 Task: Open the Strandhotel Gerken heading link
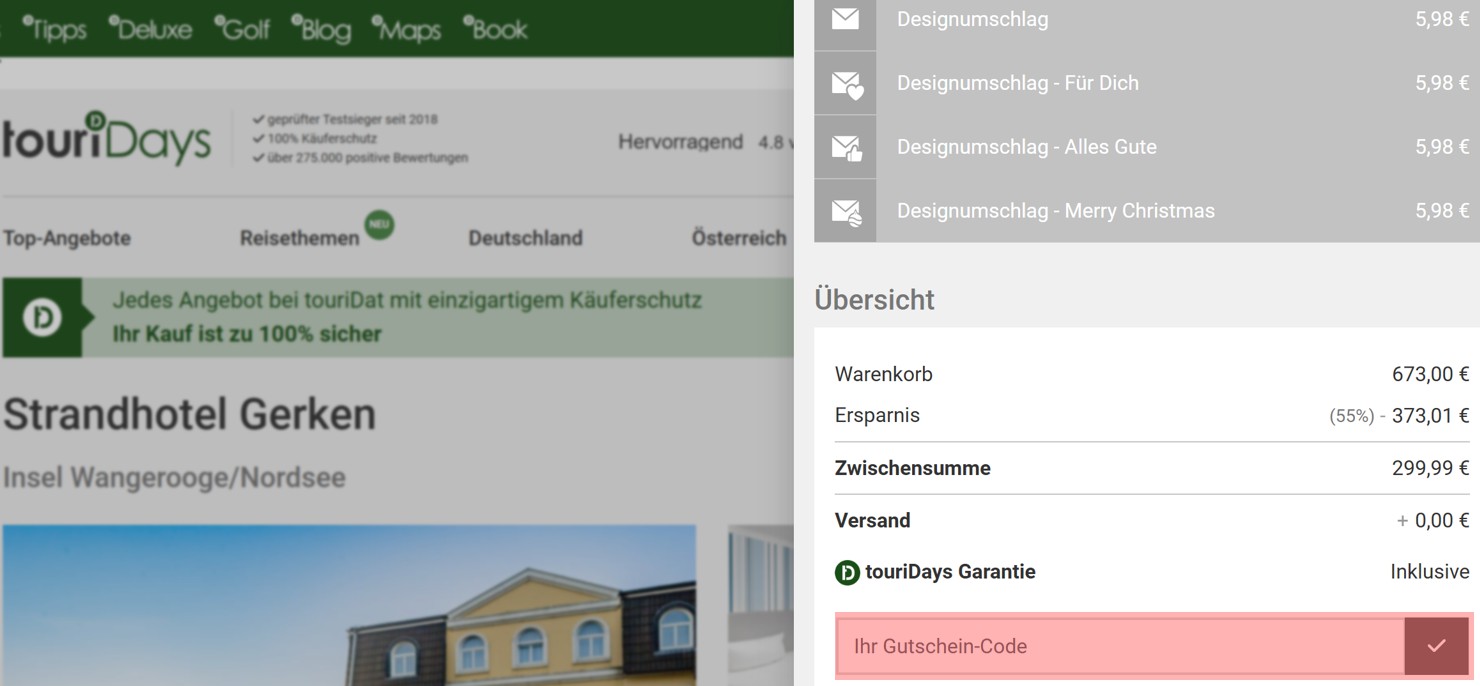190,413
